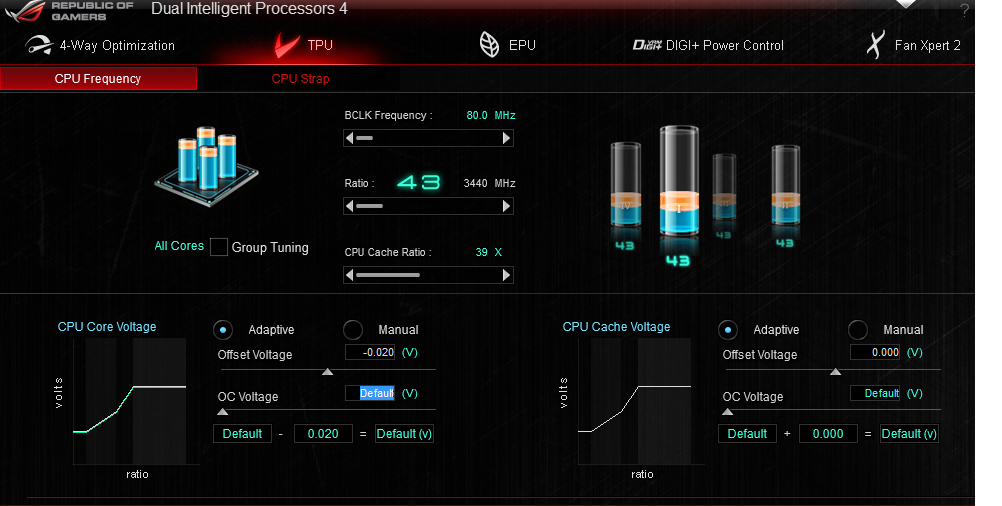The width and height of the screenshot is (1002, 506).
Task: Select the rightmost core cylinder
Action: coord(785,185)
